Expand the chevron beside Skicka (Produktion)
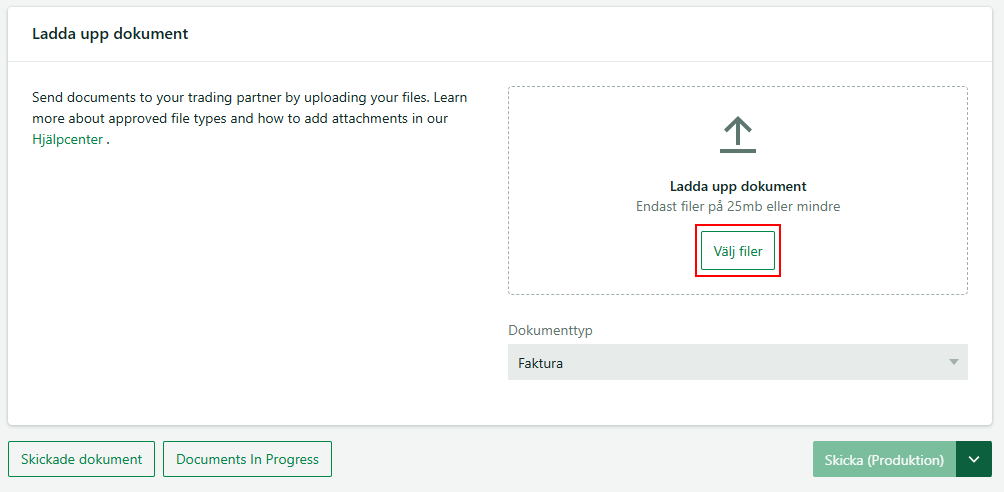Screen dimensions: 1004x492 pos(974,459)
